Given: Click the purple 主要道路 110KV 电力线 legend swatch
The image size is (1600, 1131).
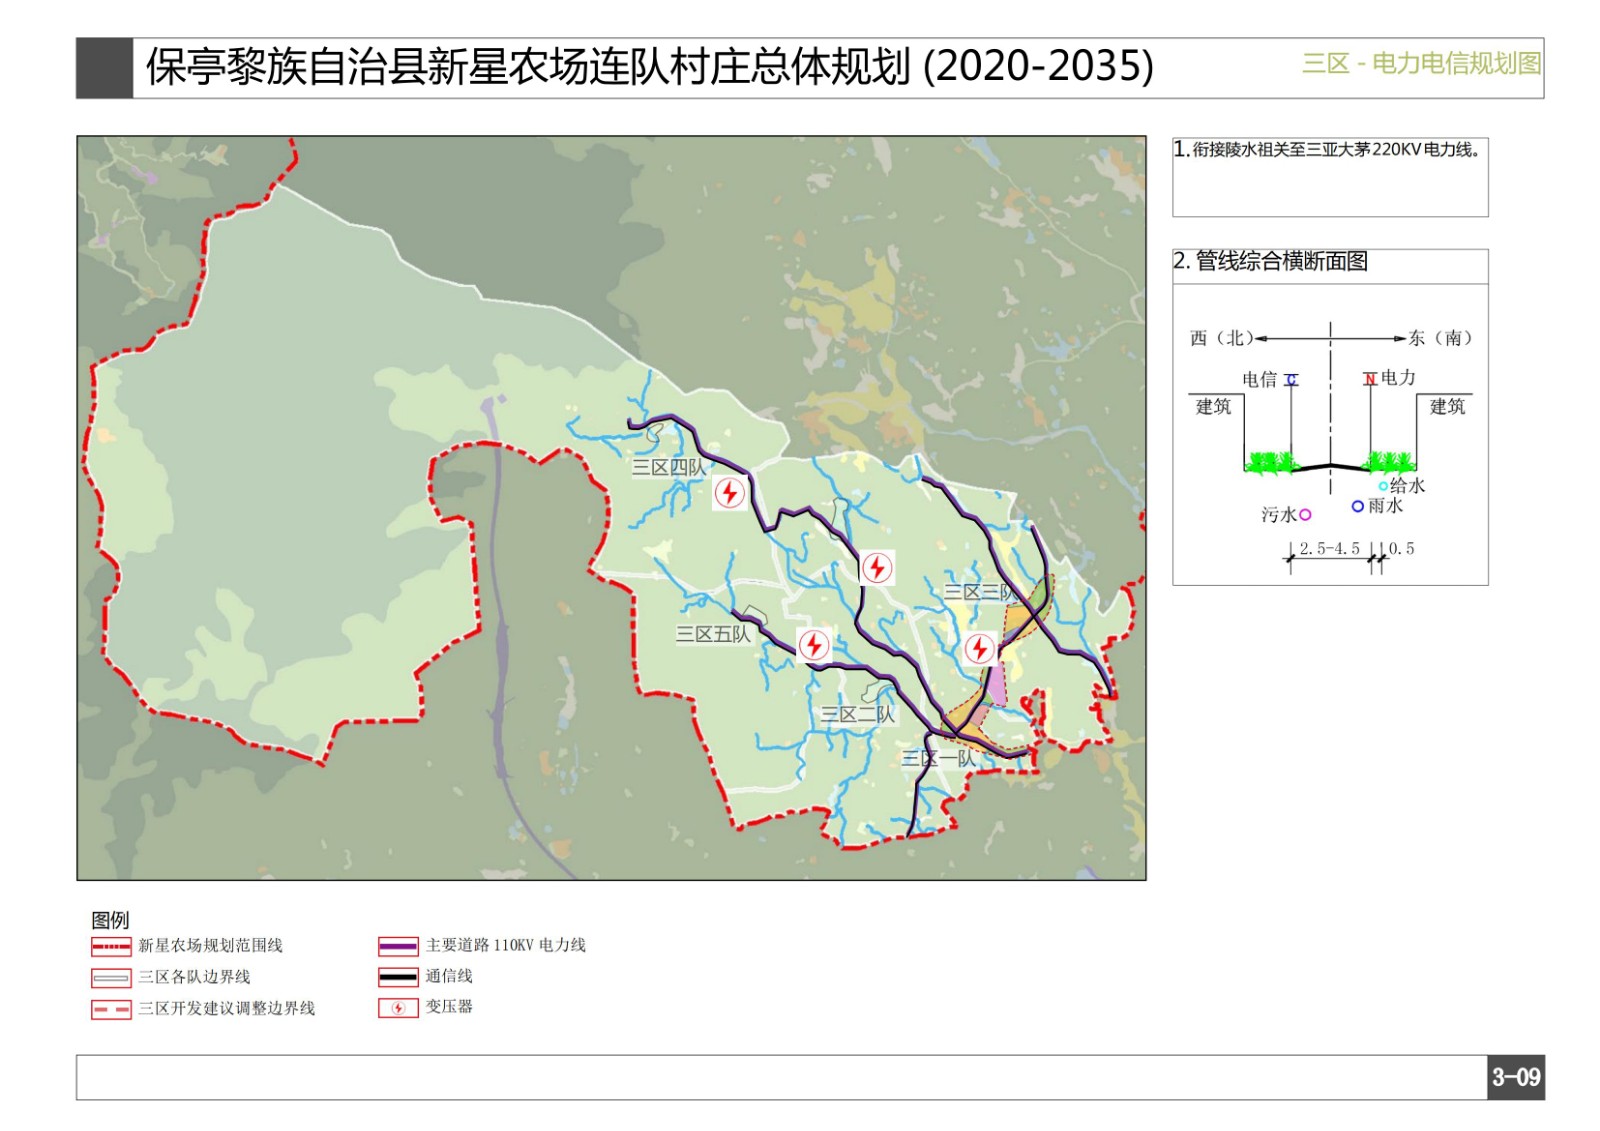Looking at the screenshot, I should tap(398, 946).
